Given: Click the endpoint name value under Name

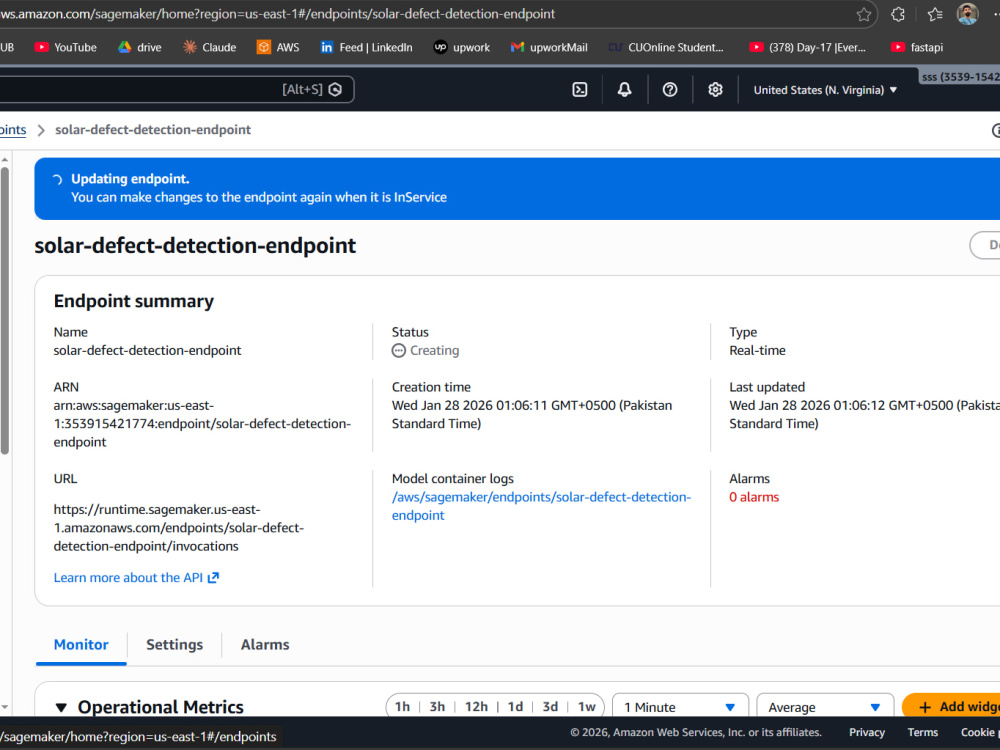Looking at the screenshot, I should [147, 351].
